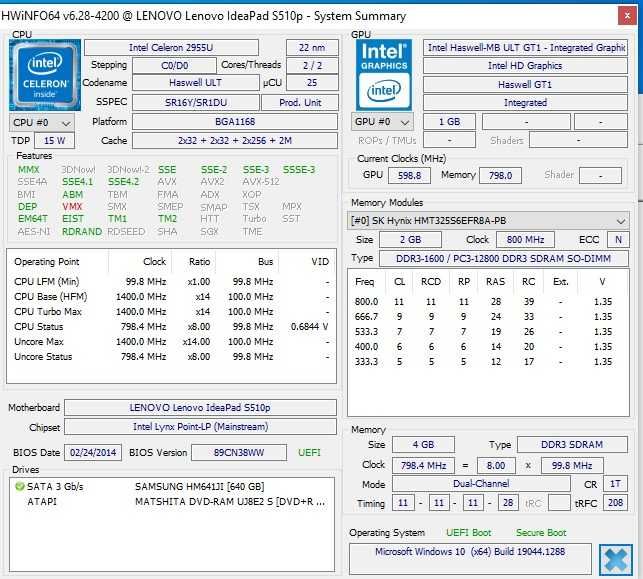The width and height of the screenshot is (643, 579).
Task: Click the GPU memory 1 GB field
Action: [449, 122]
